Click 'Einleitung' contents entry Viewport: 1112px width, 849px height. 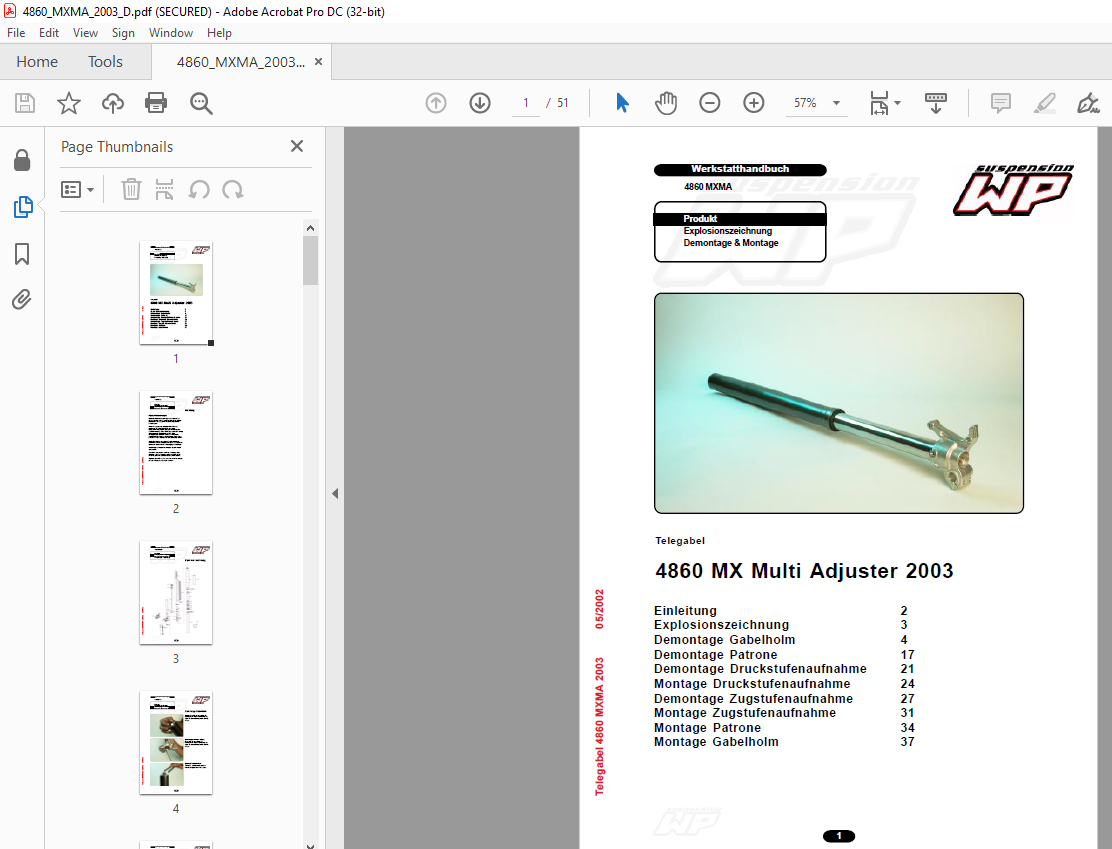pos(685,611)
